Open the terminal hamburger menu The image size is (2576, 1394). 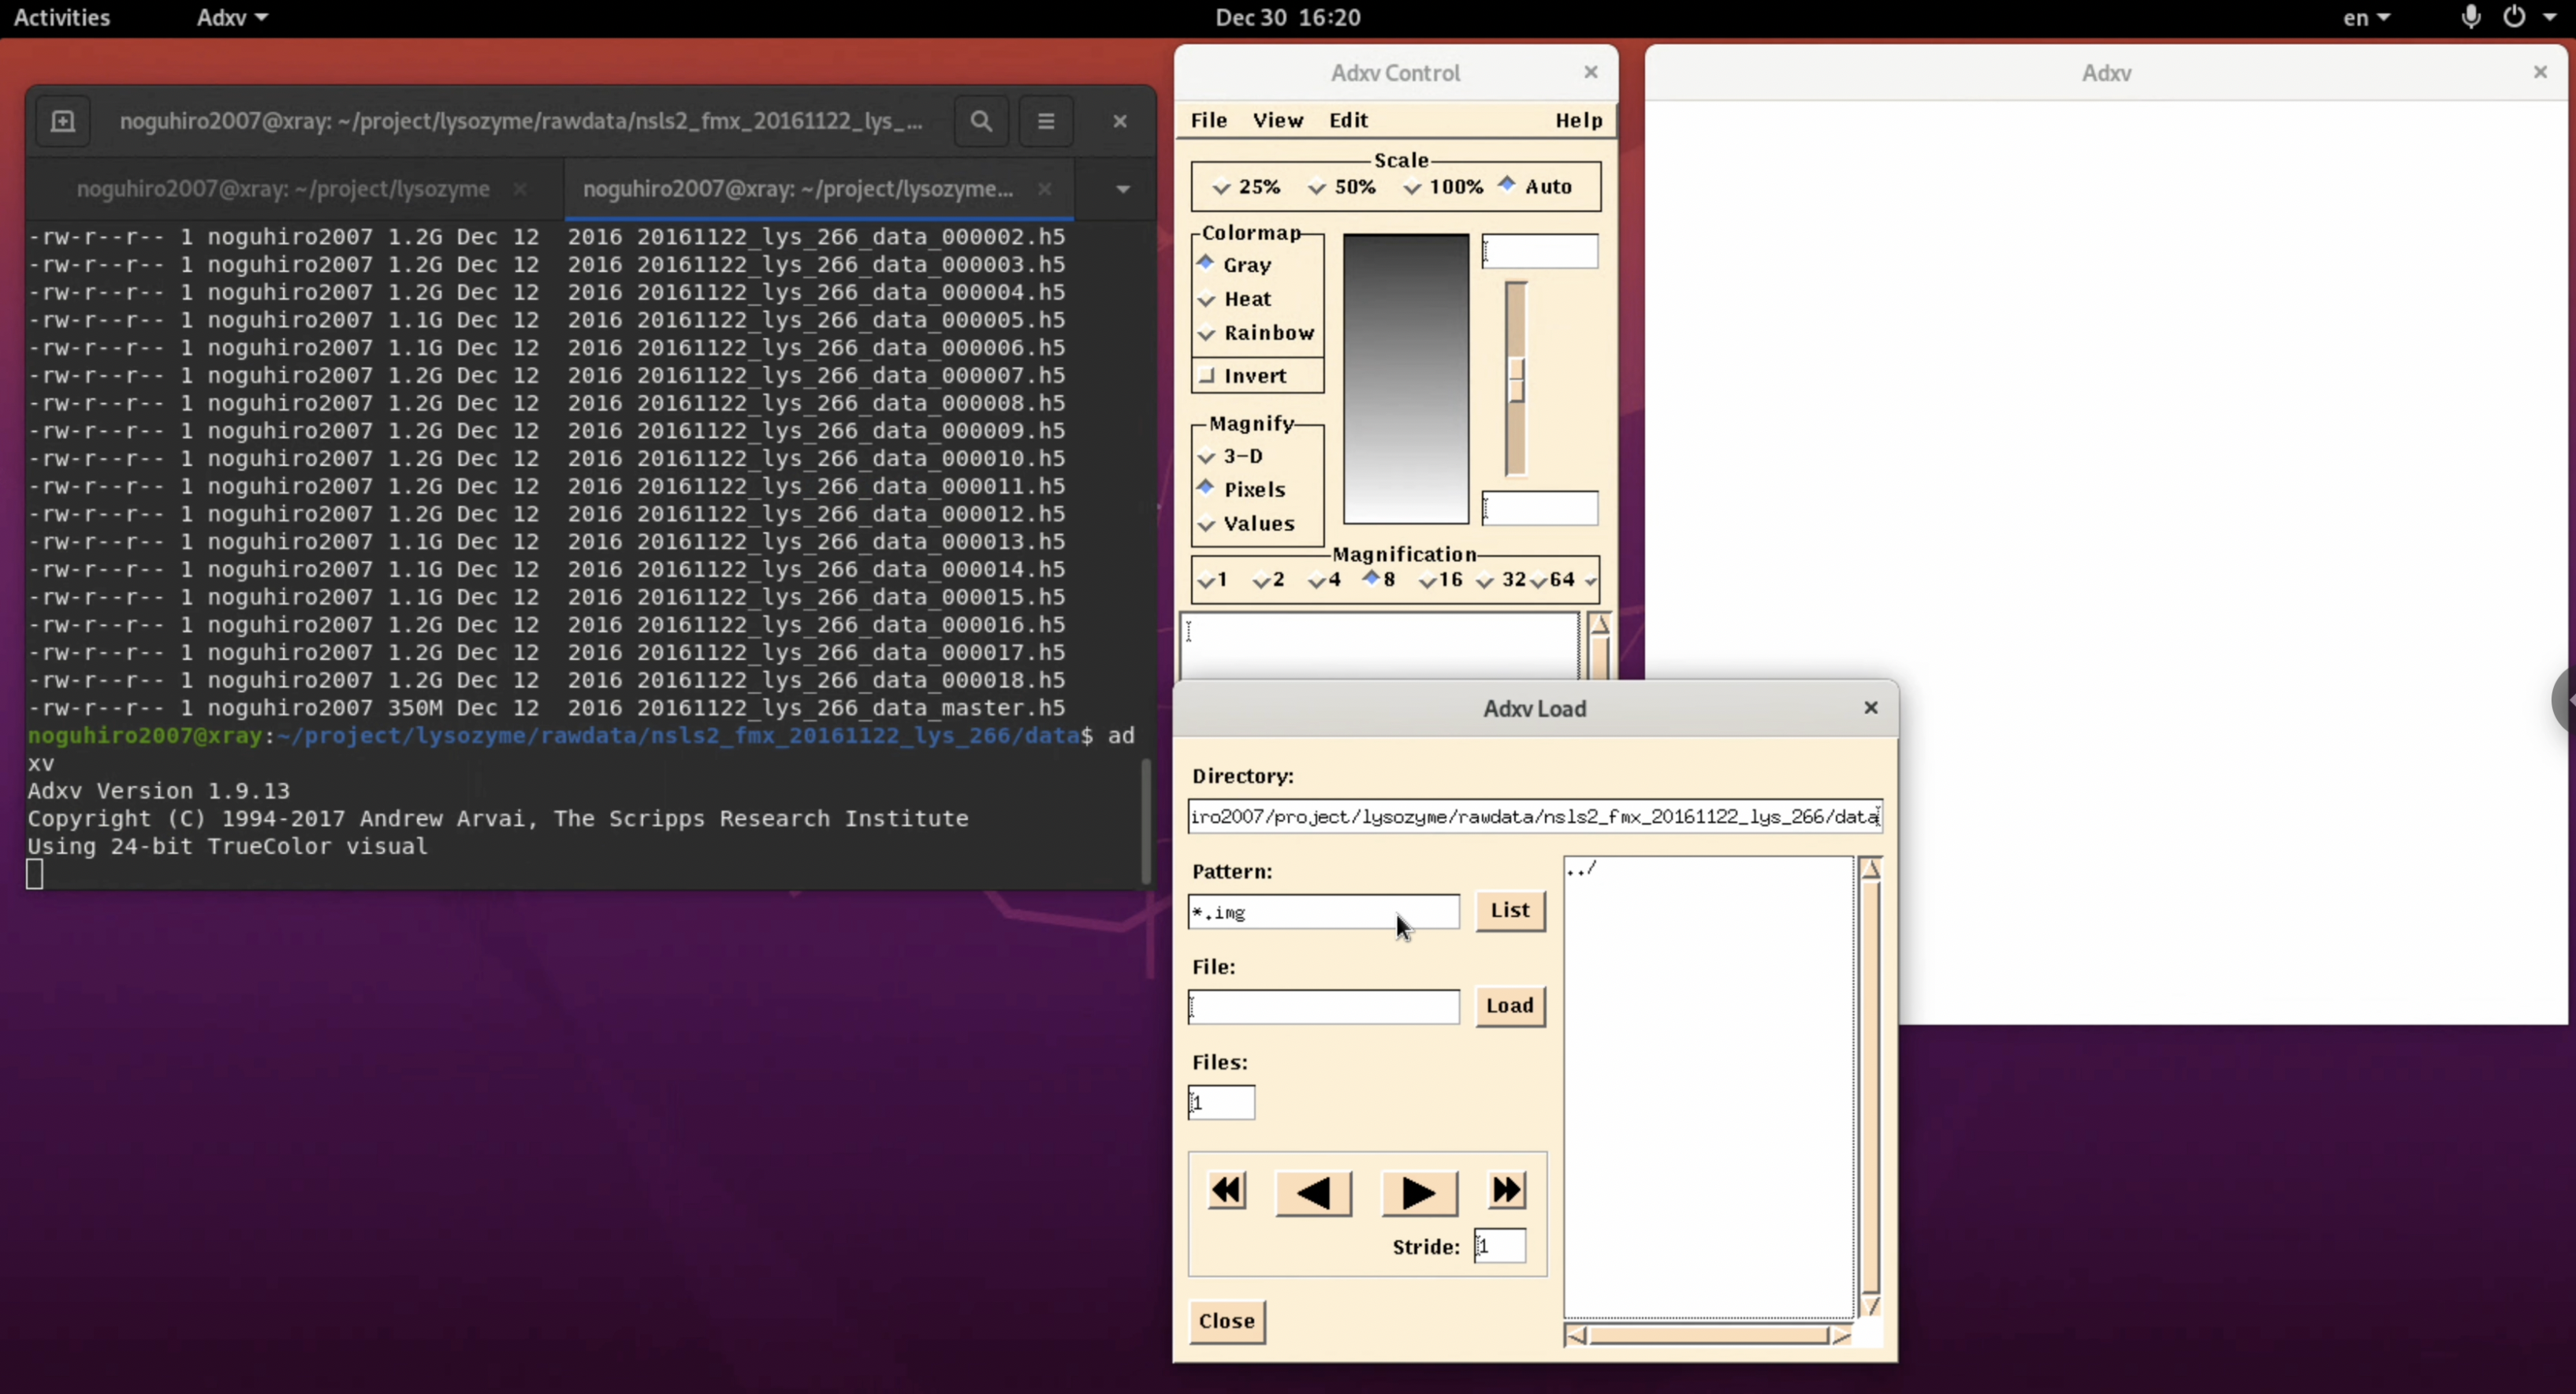point(1046,121)
